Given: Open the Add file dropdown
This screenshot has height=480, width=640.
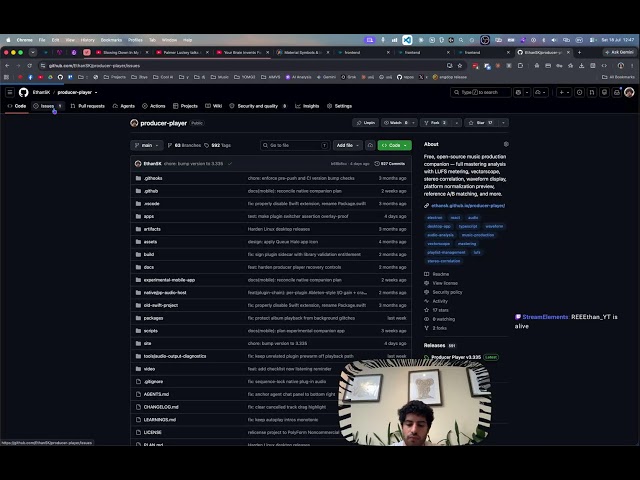Looking at the screenshot, I should point(347,145).
